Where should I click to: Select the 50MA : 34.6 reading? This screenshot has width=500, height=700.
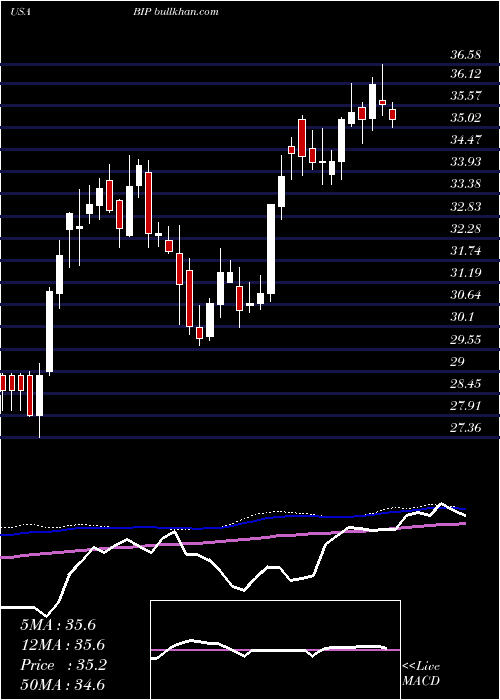(x=62, y=685)
